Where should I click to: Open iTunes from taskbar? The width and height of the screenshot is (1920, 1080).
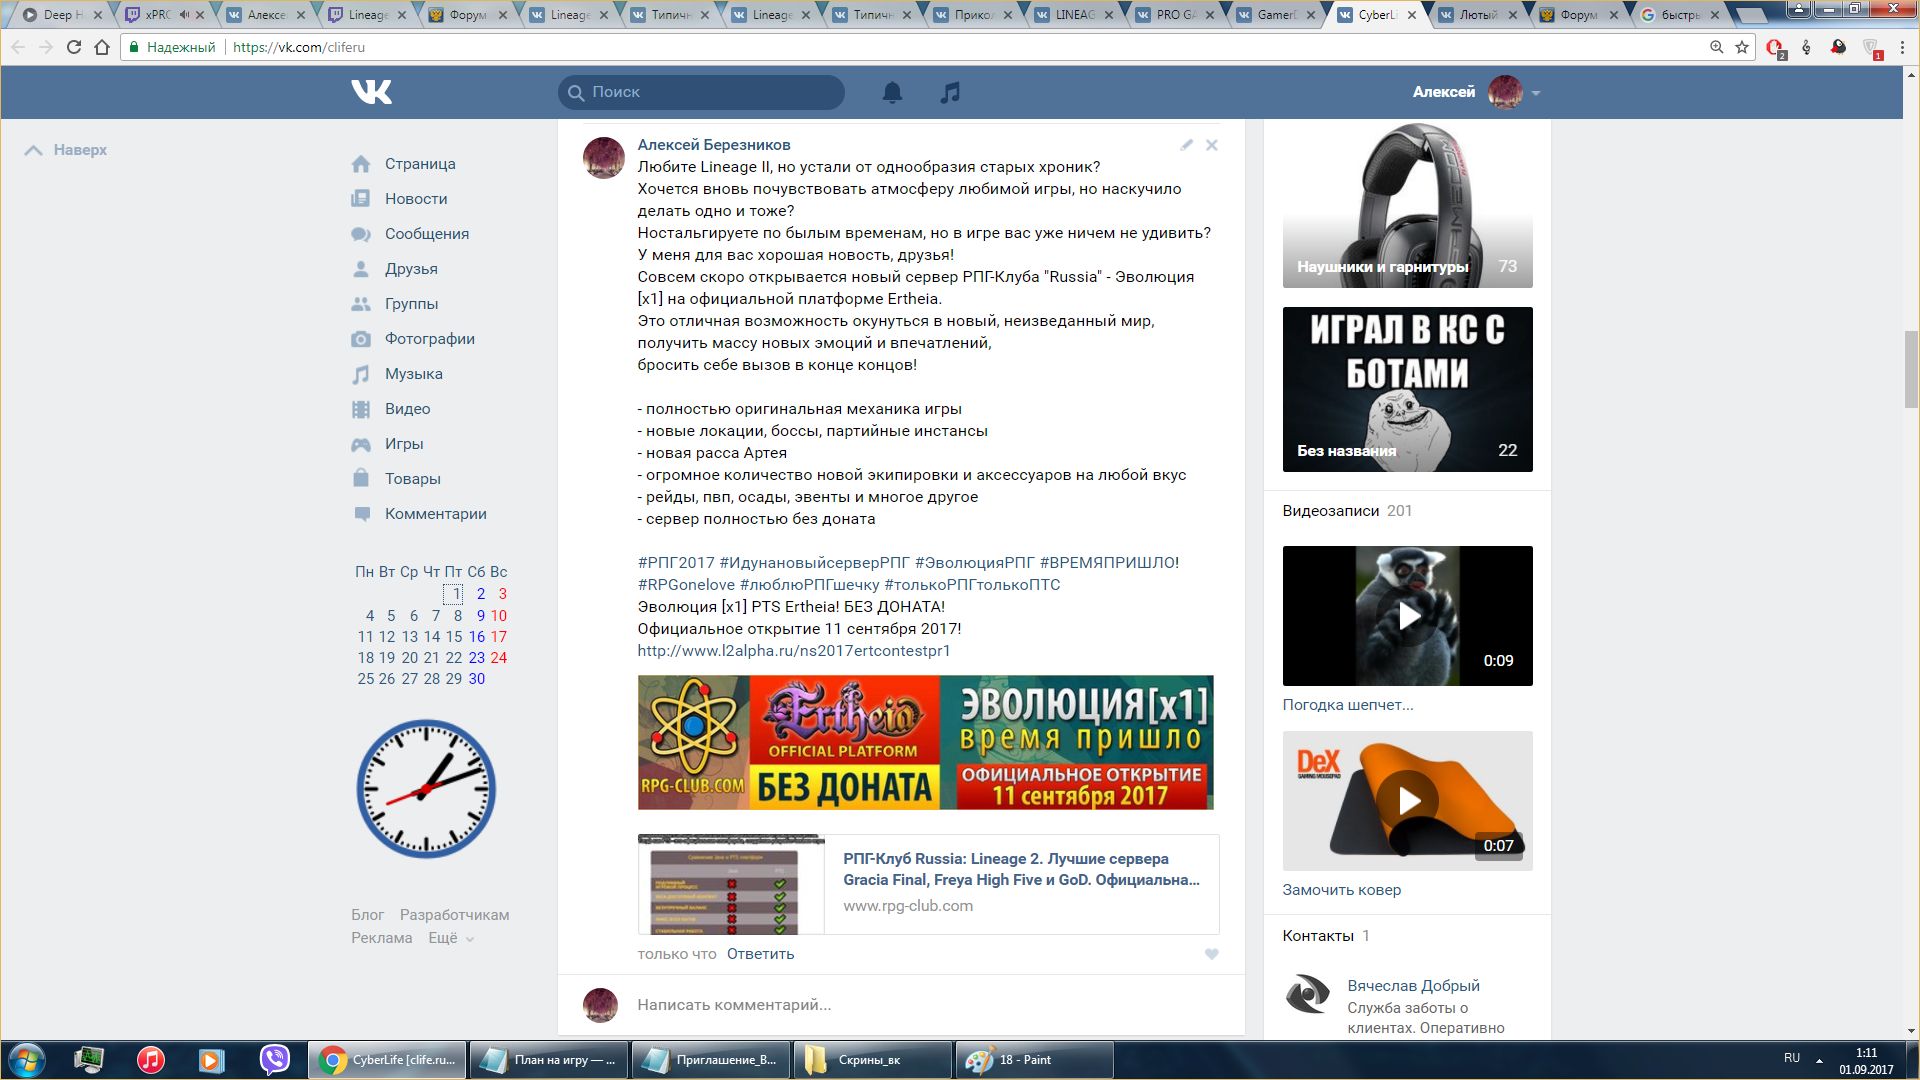tap(151, 1060)
